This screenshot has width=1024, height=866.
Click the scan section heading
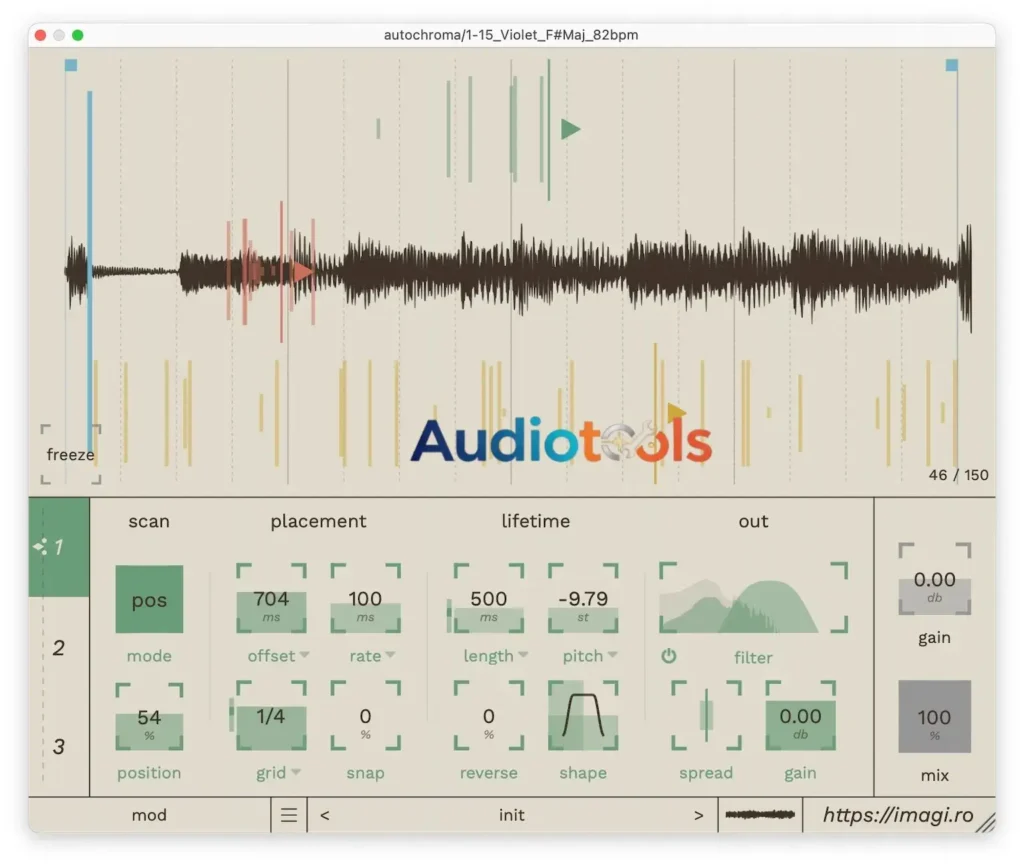(149, 521)
